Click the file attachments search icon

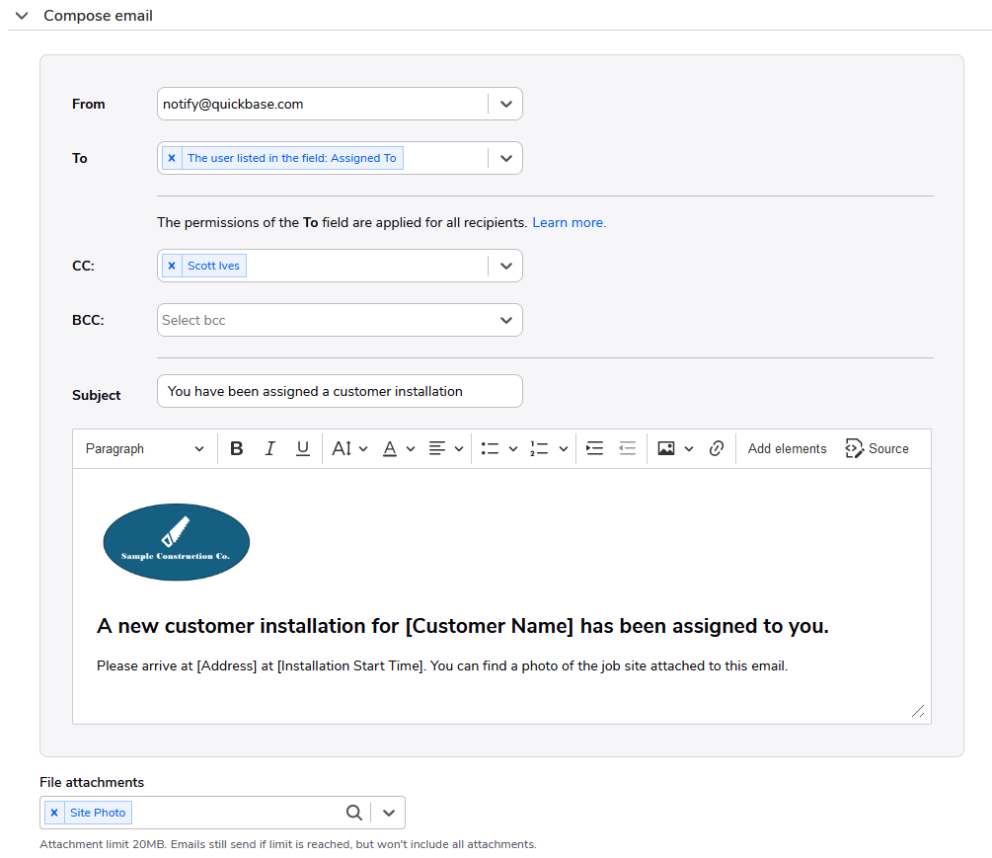coord(354,812)
